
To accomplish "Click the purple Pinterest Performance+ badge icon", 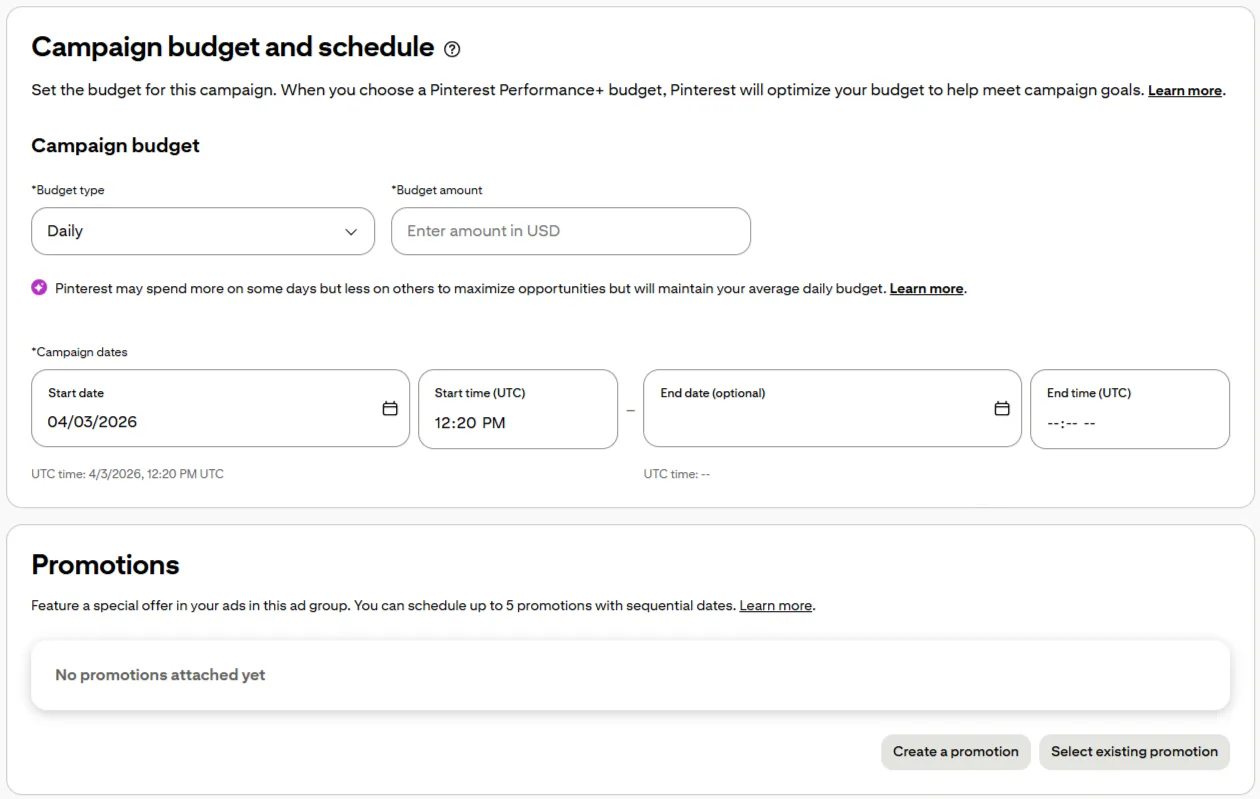I will point(39,288).
